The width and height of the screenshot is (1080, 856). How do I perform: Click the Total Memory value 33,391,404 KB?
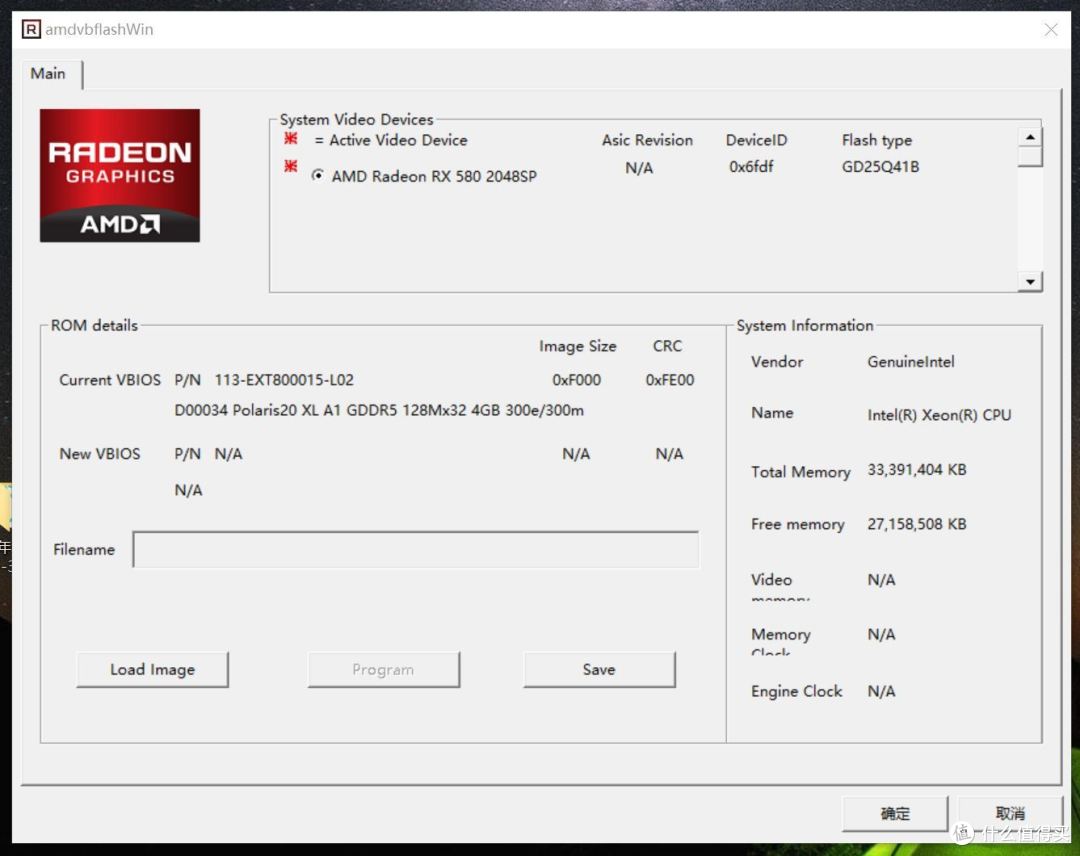click(917, 470)
